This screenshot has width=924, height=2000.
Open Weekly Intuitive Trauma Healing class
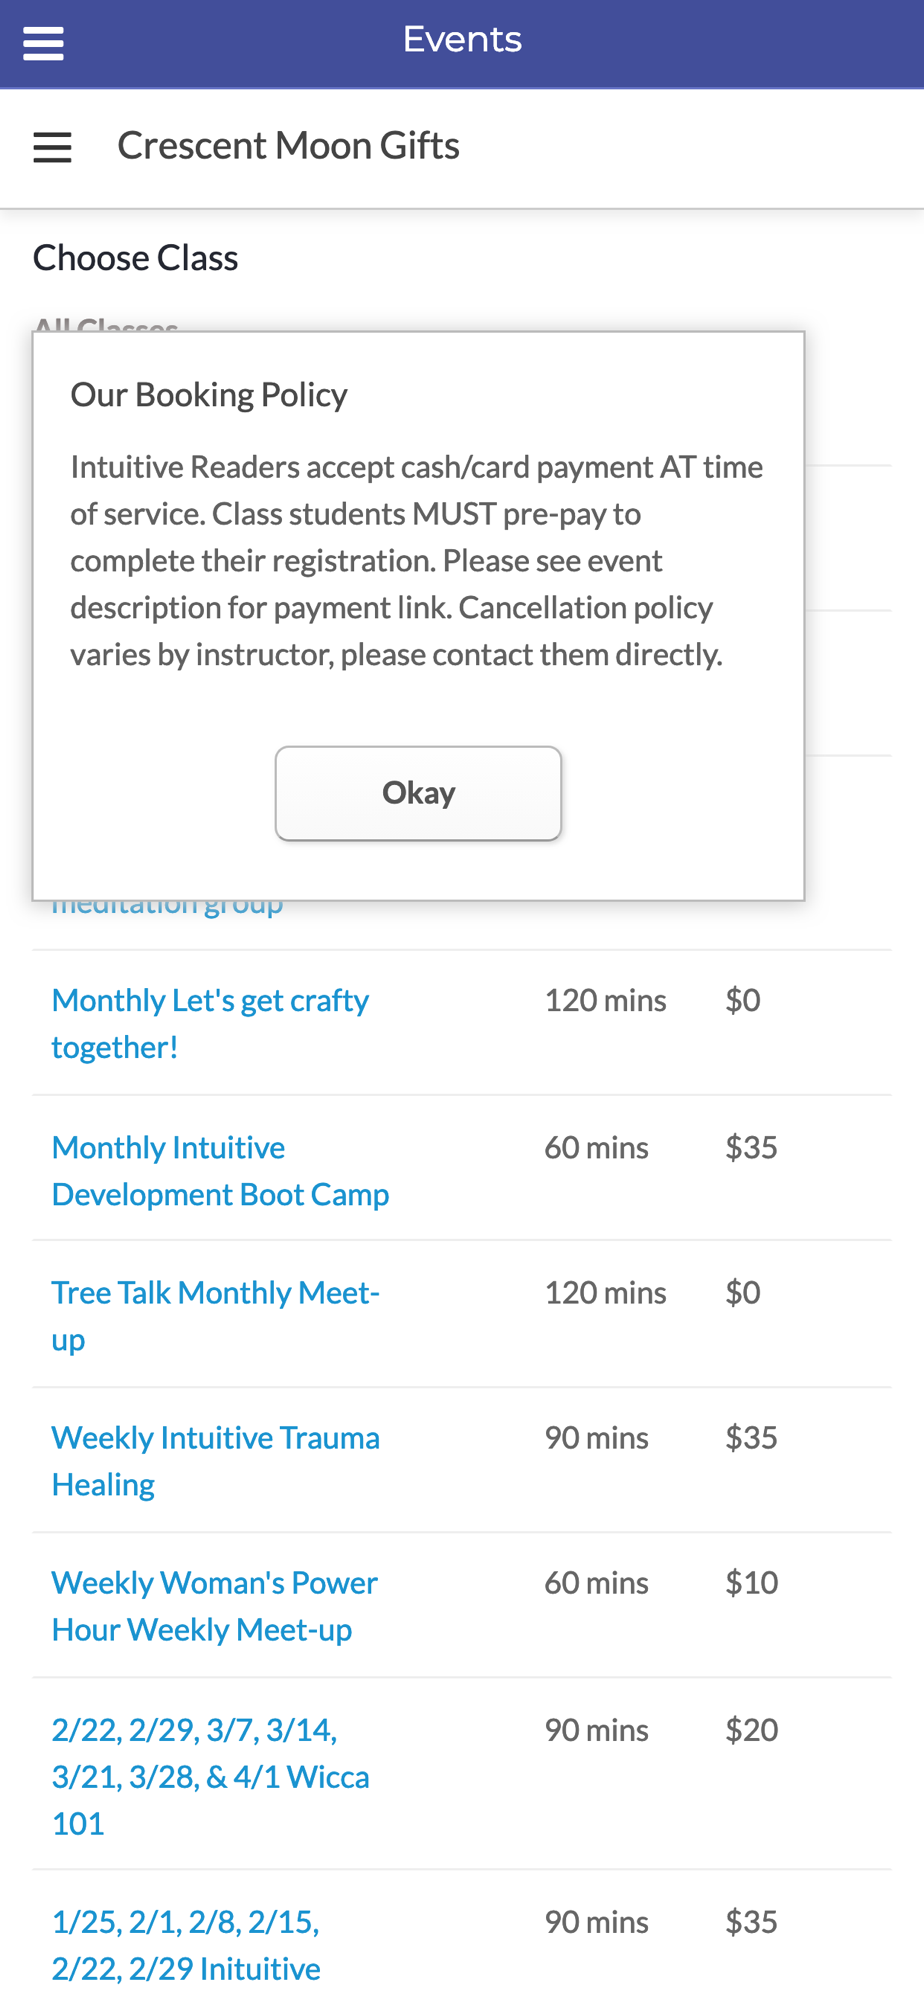215,1460
